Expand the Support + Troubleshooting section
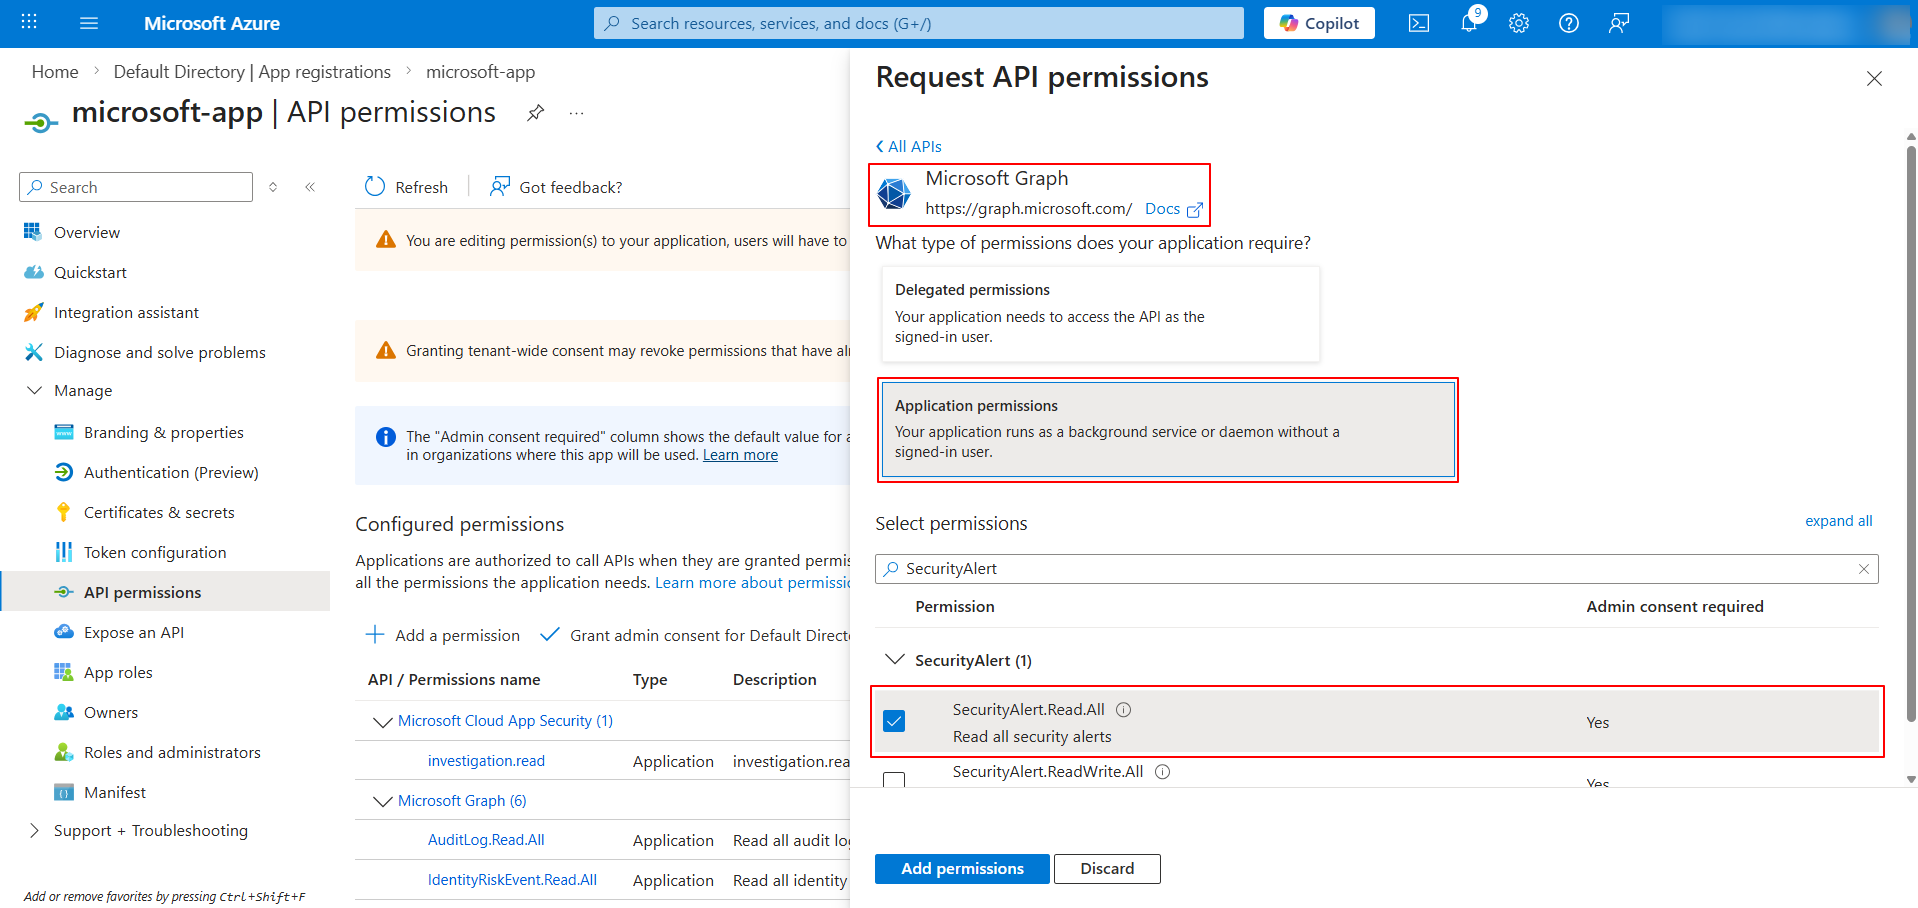 [34, 831]
